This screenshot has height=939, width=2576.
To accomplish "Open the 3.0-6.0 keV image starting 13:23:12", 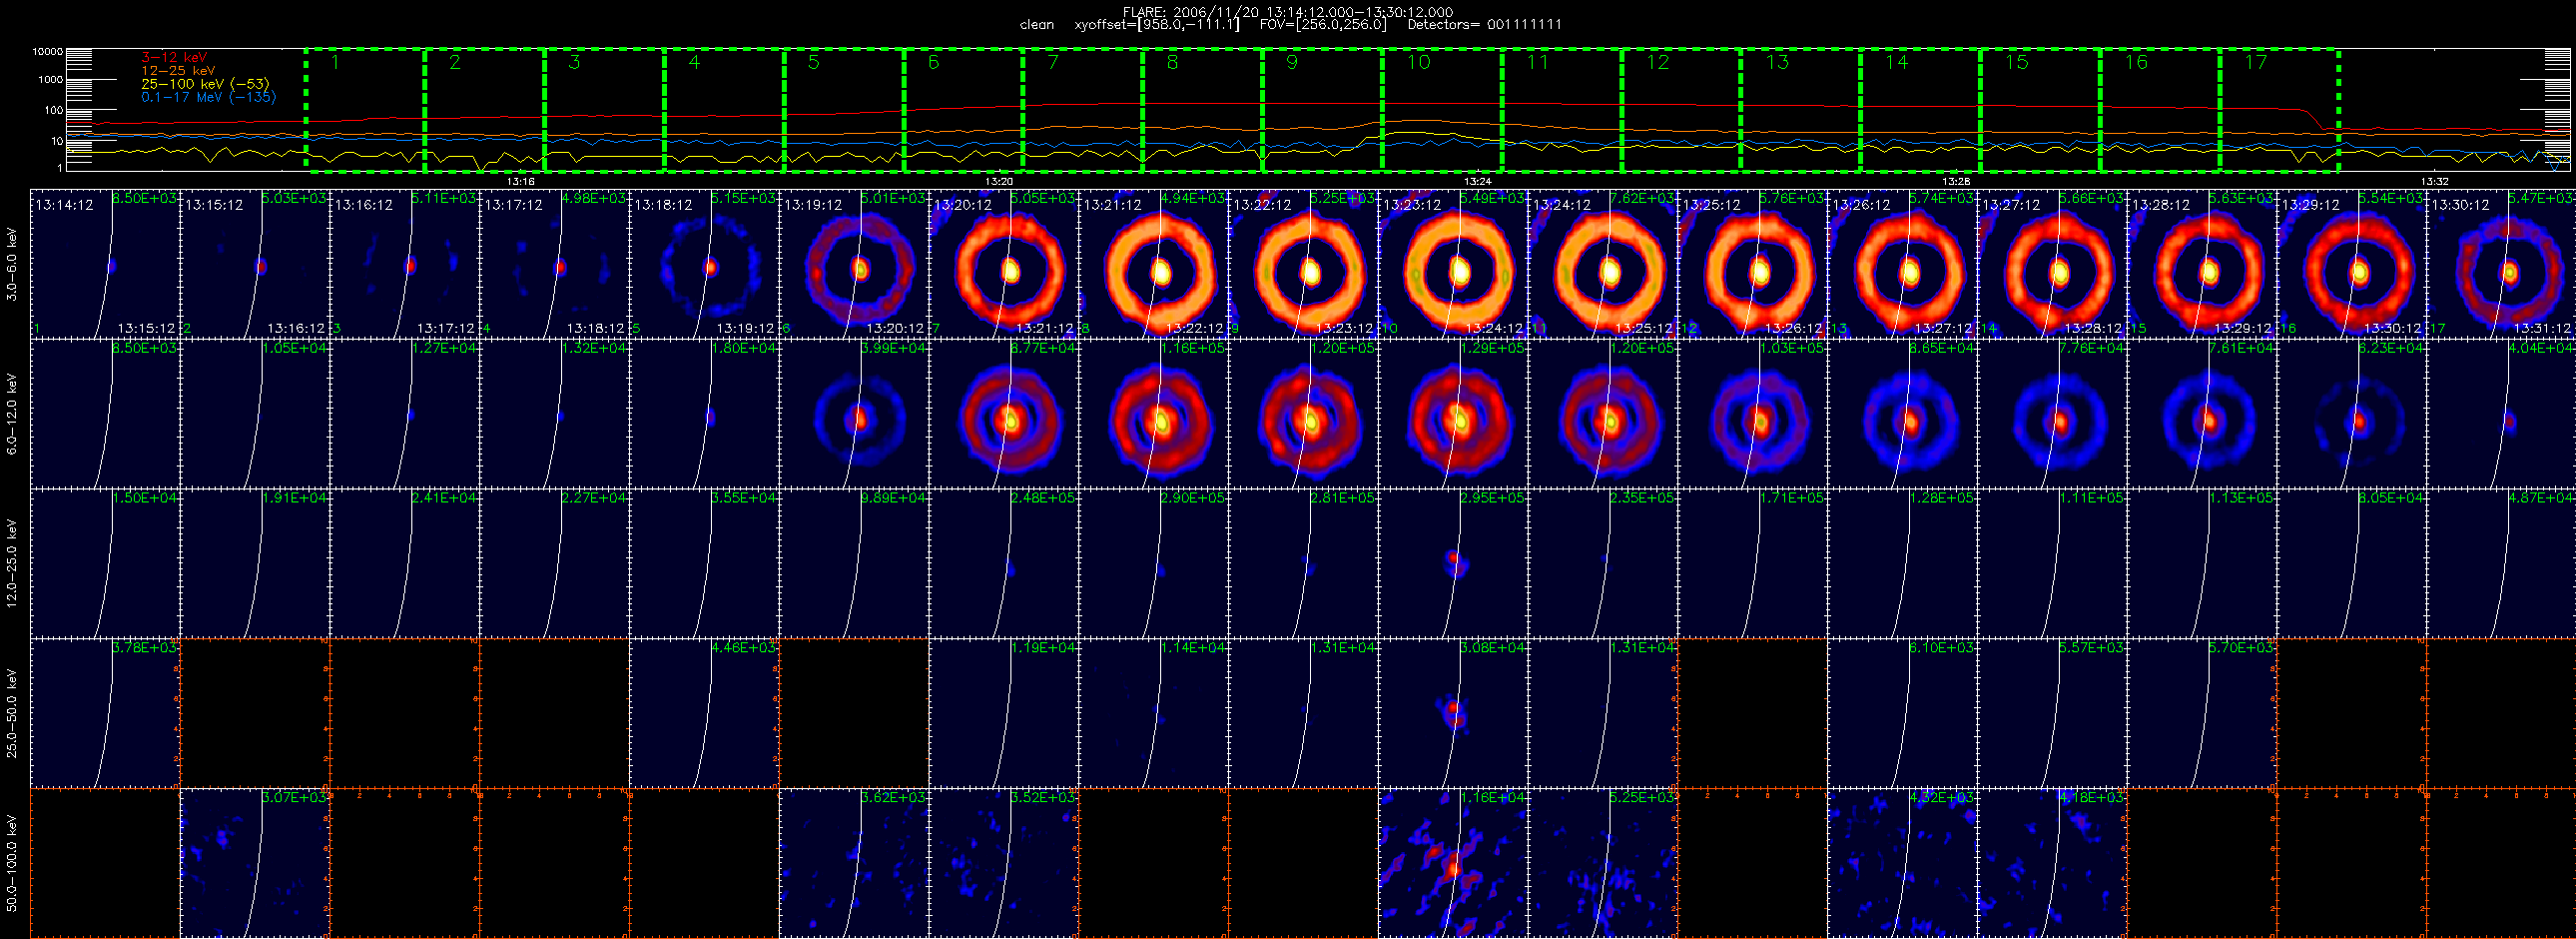I will (x=1453, y=264).
